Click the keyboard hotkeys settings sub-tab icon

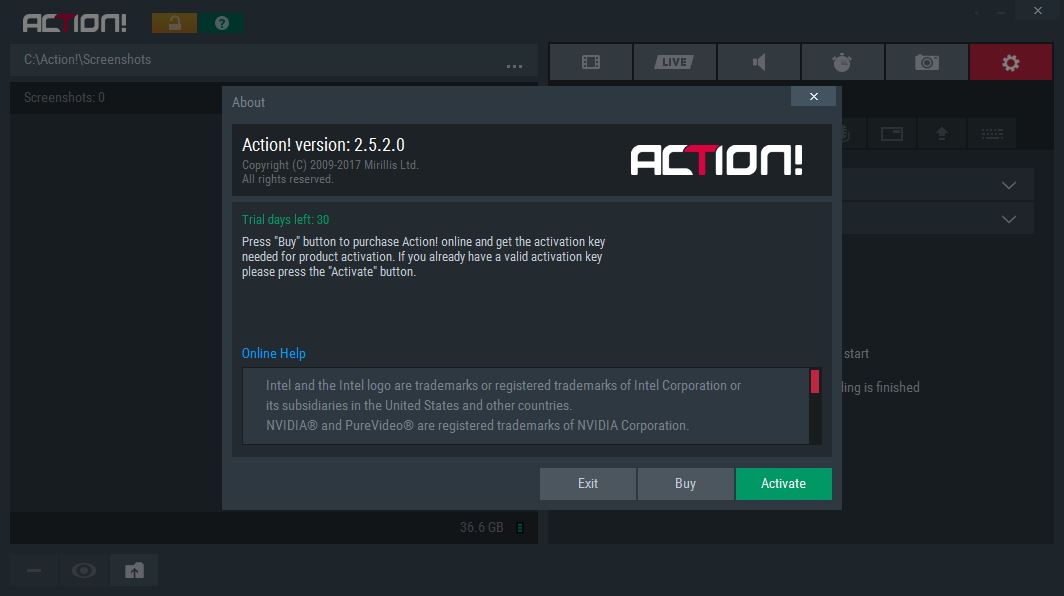pyautogui.click(x=992, y=134)
